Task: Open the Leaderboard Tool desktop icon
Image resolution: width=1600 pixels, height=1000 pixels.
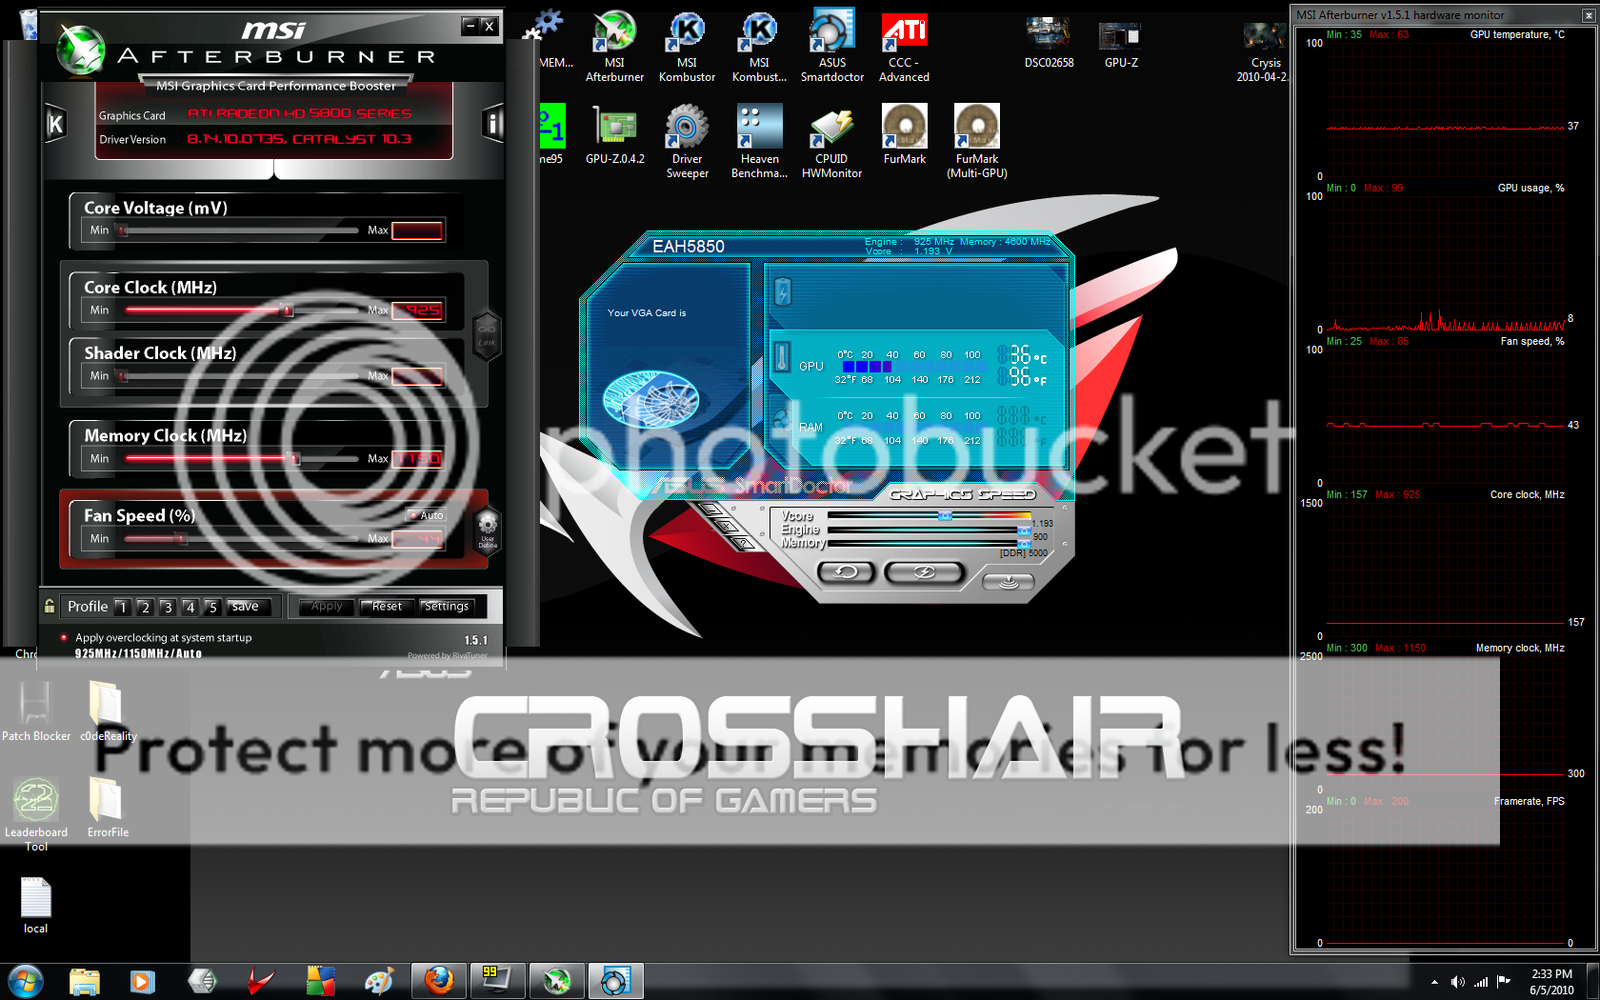Action: 36,814
